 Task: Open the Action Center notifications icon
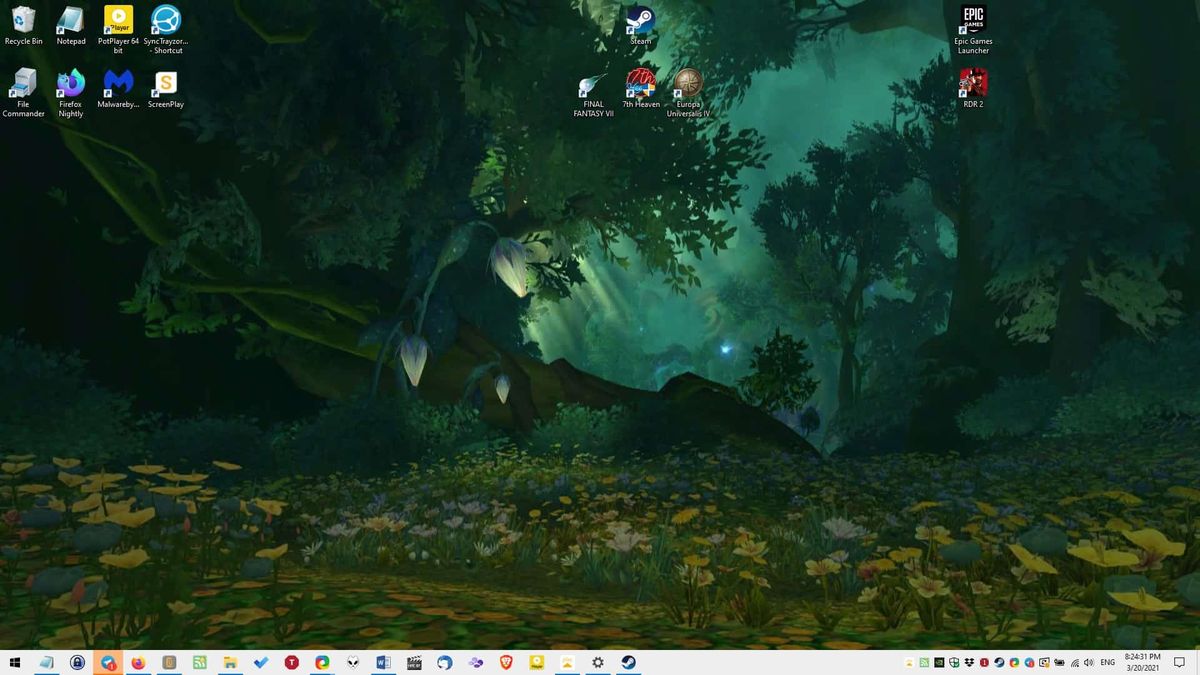(1179, 662)
